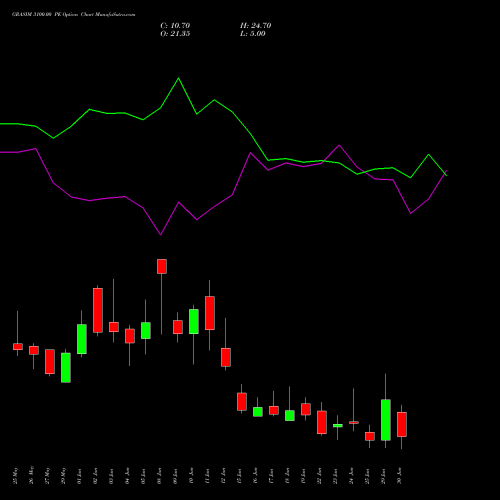The image size is (500, 500).
Task: Click the '29 Jun' date label
Action: point(383,476)
